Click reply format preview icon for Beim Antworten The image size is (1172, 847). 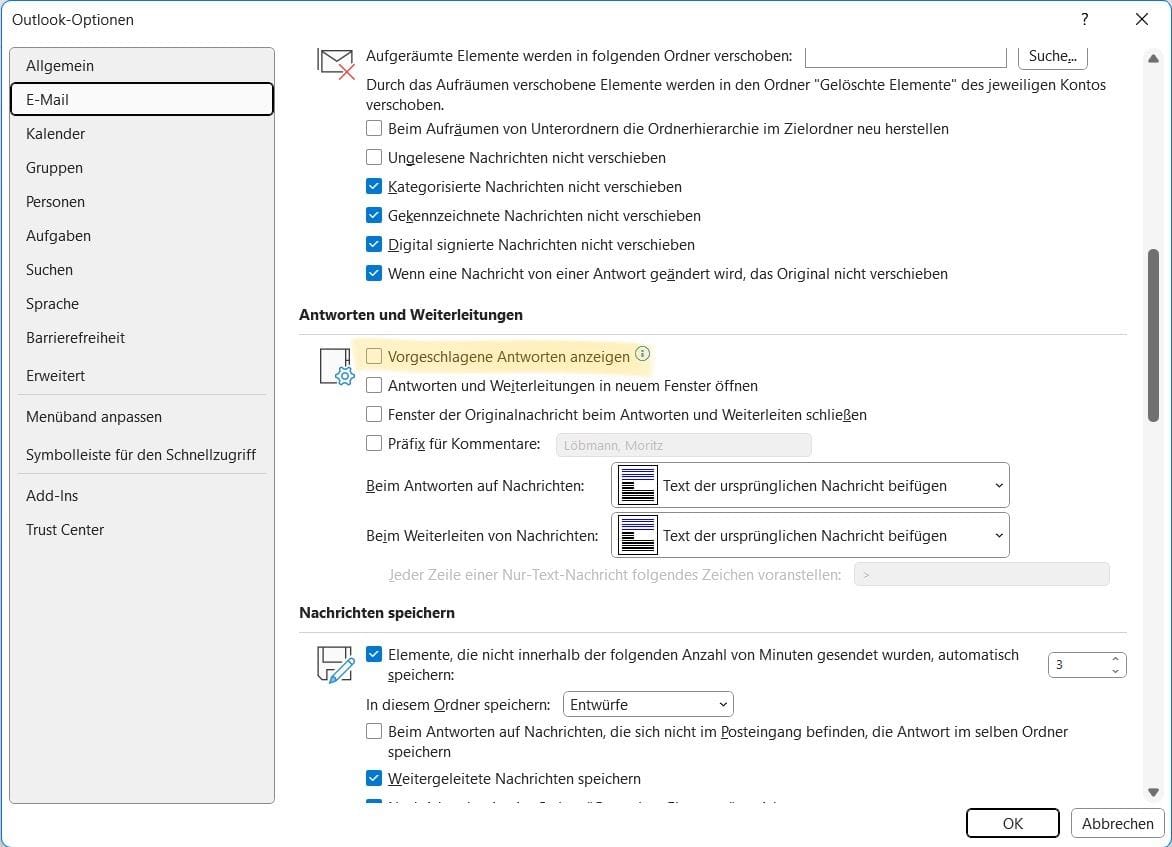click(x=638, y=485)
